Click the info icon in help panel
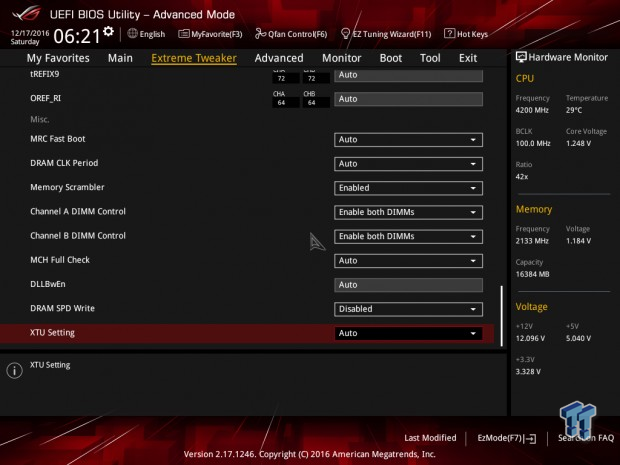The image size is (620, 465). 15,370
